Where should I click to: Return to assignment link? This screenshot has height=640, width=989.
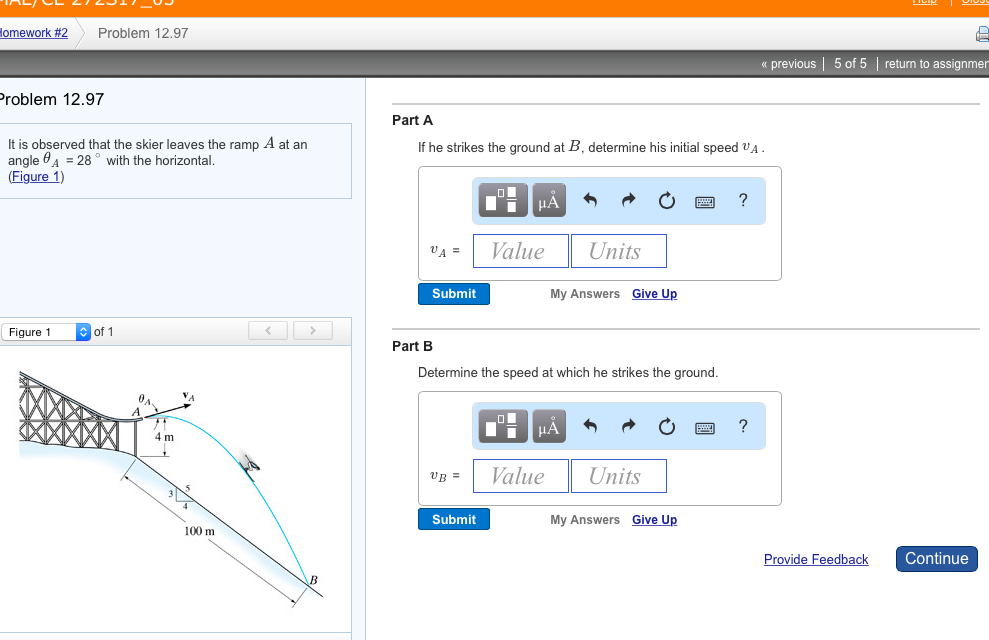point(936,64)
